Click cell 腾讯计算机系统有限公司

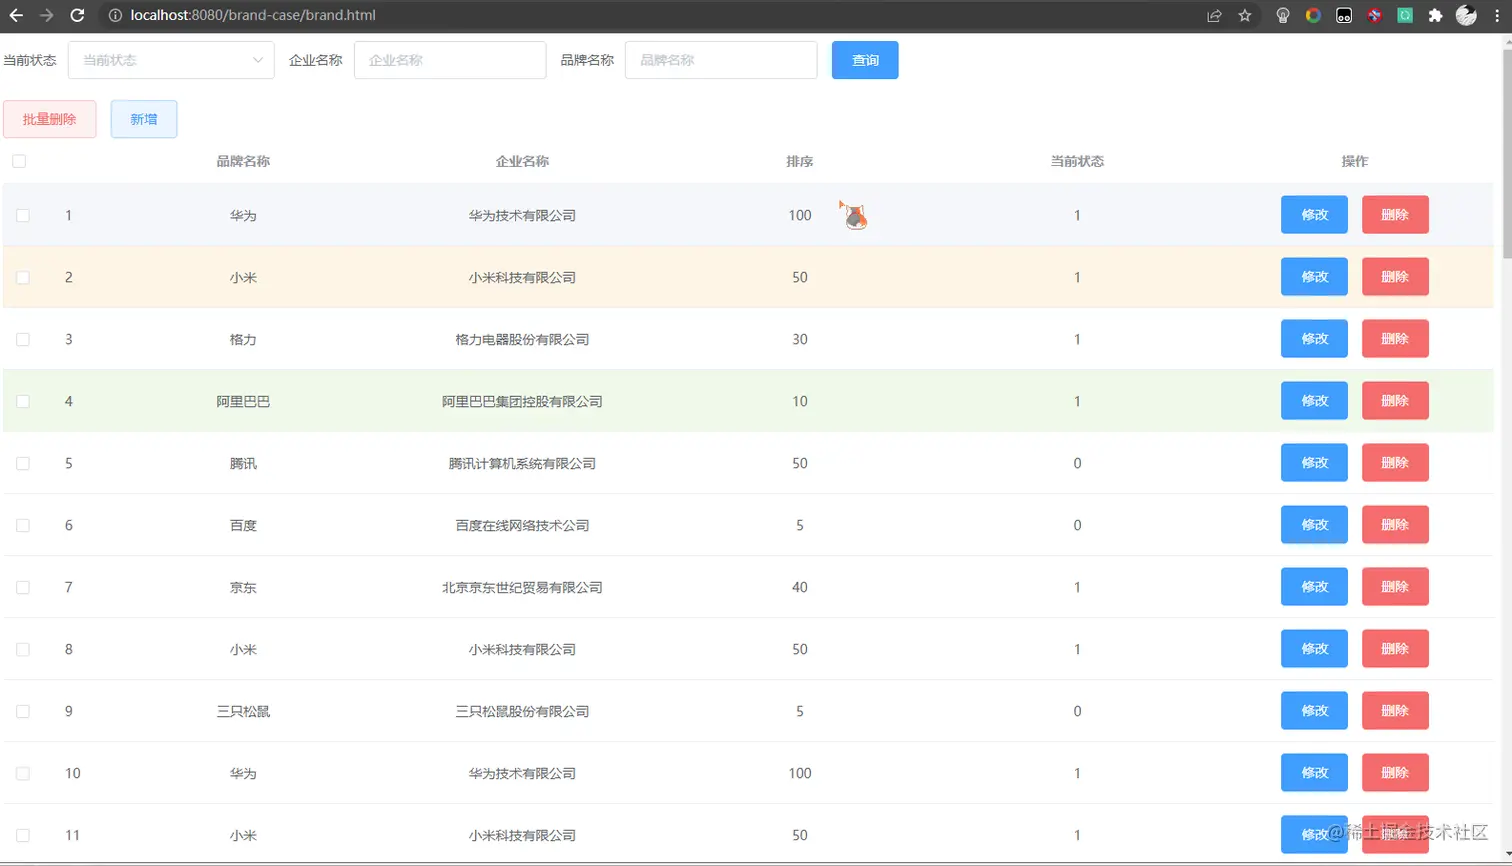click(x=522, y=463)
